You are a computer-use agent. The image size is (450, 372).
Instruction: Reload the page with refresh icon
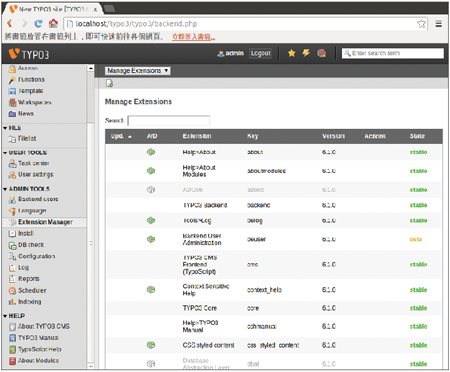[38, 23]
